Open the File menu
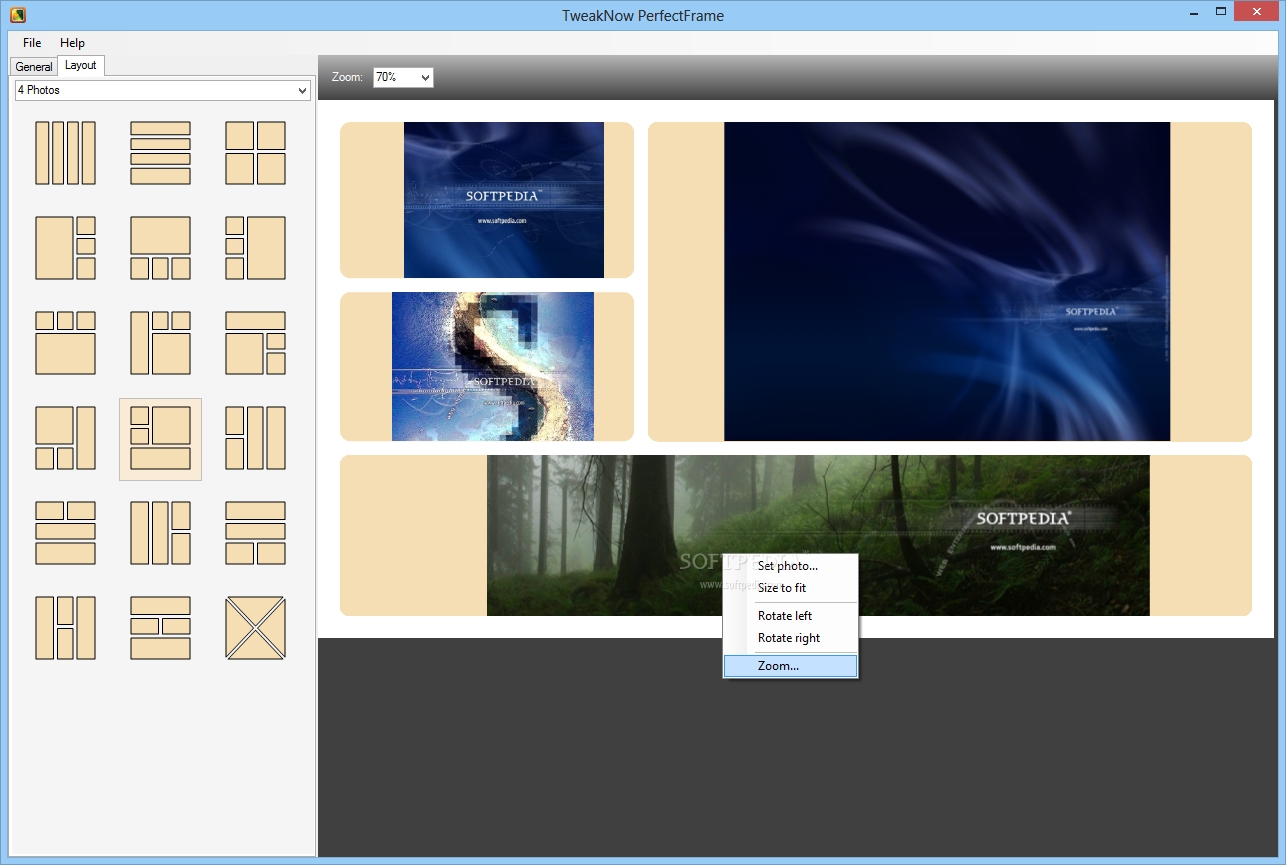The height and width of the screenshot is (865, 1286). point(32,43)
